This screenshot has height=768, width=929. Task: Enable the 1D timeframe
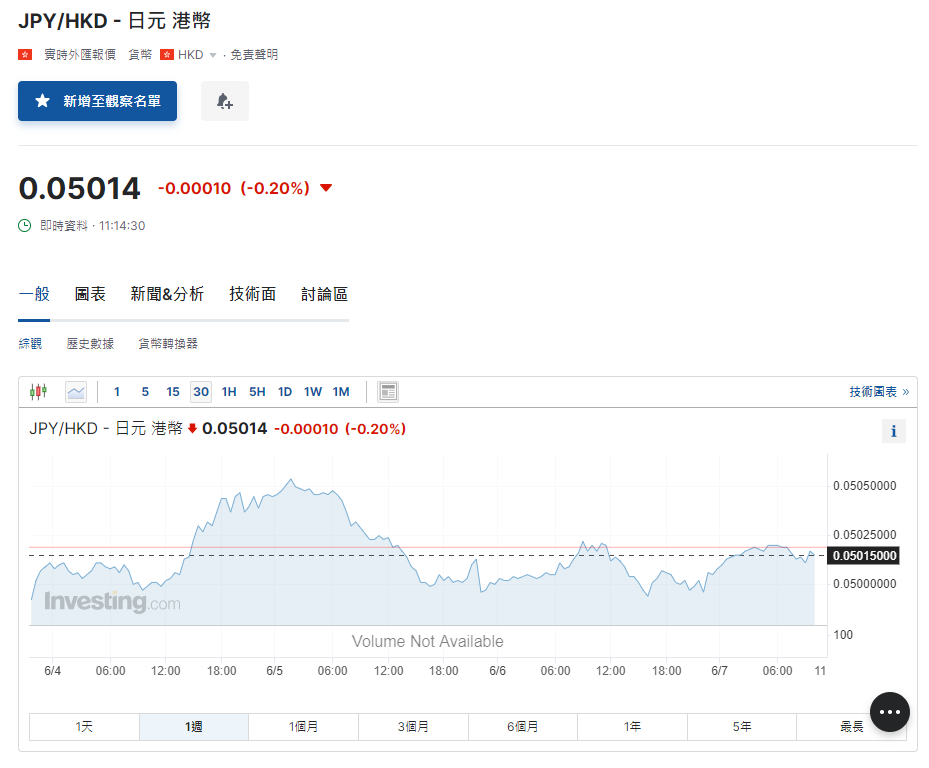[x=284, y=391]
